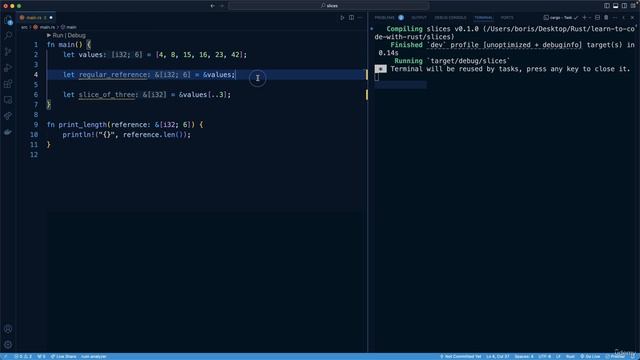
Task: Open the Live Share view icon
Action: [8, 116]
